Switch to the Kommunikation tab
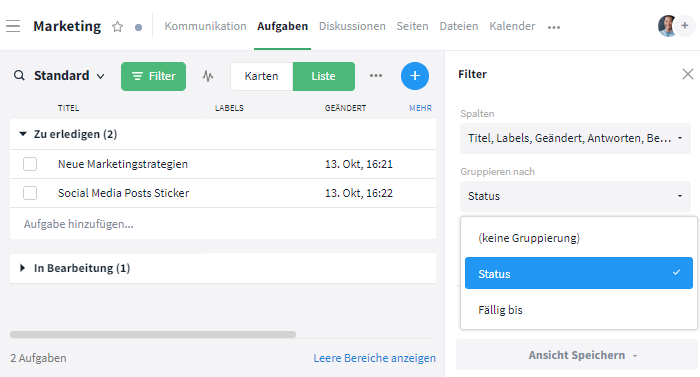Screen dimensions: 700x377 pos(205,26)
